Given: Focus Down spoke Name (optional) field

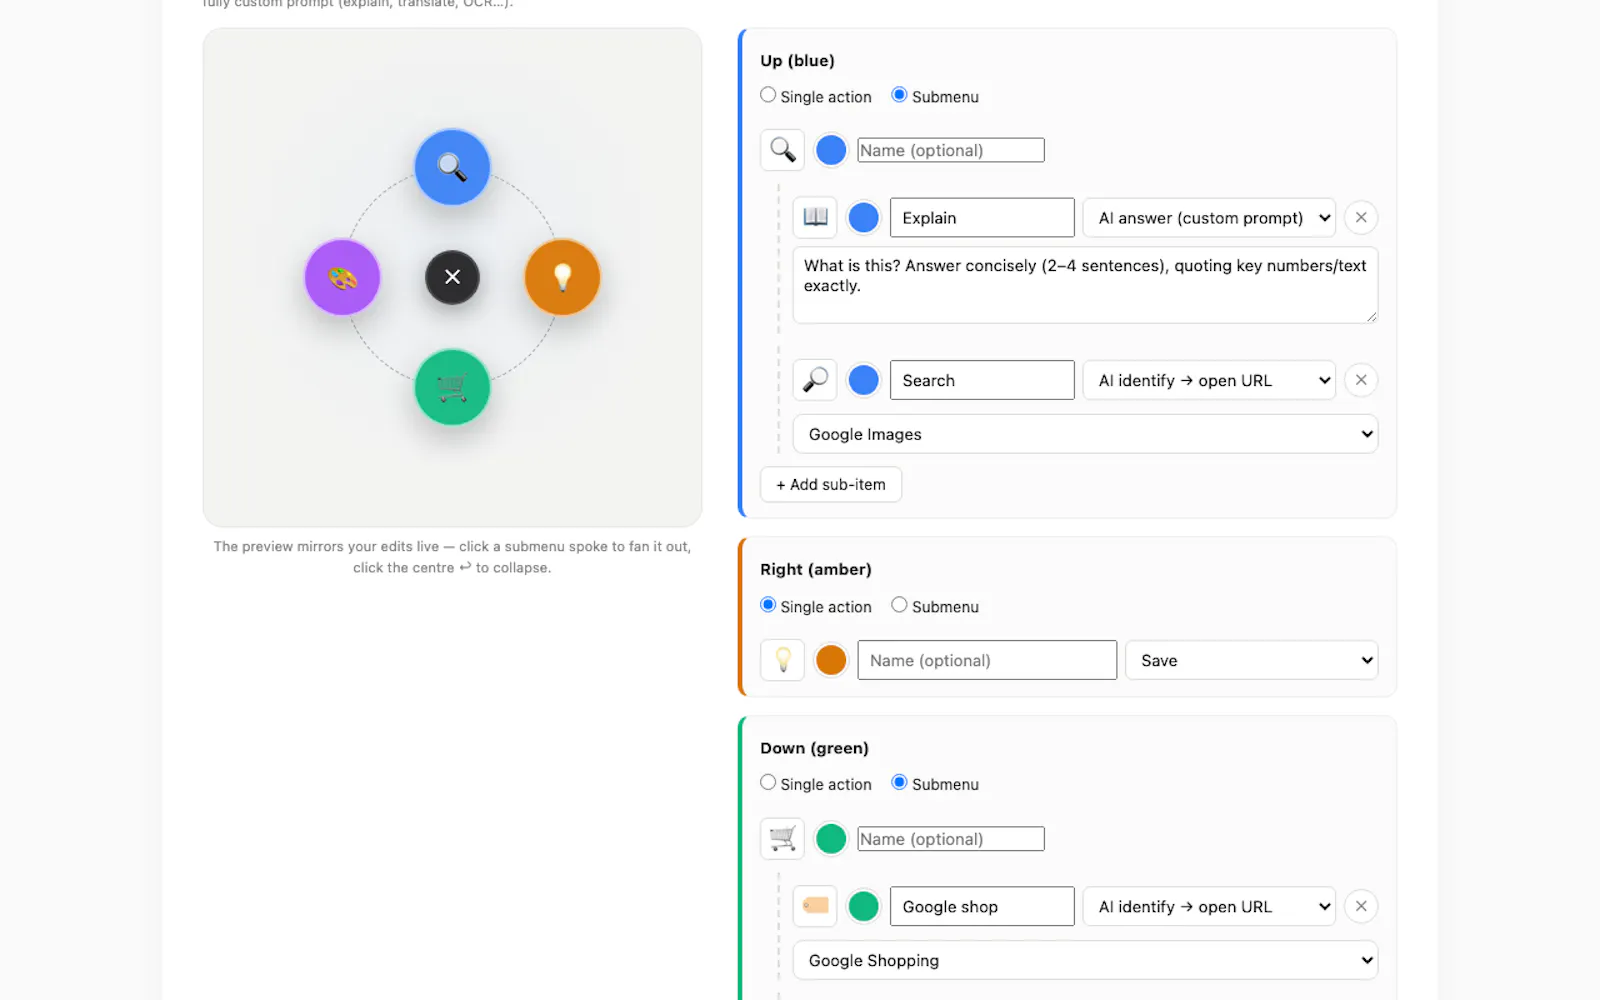Looking at the screenshot, I should coord(951,839).
